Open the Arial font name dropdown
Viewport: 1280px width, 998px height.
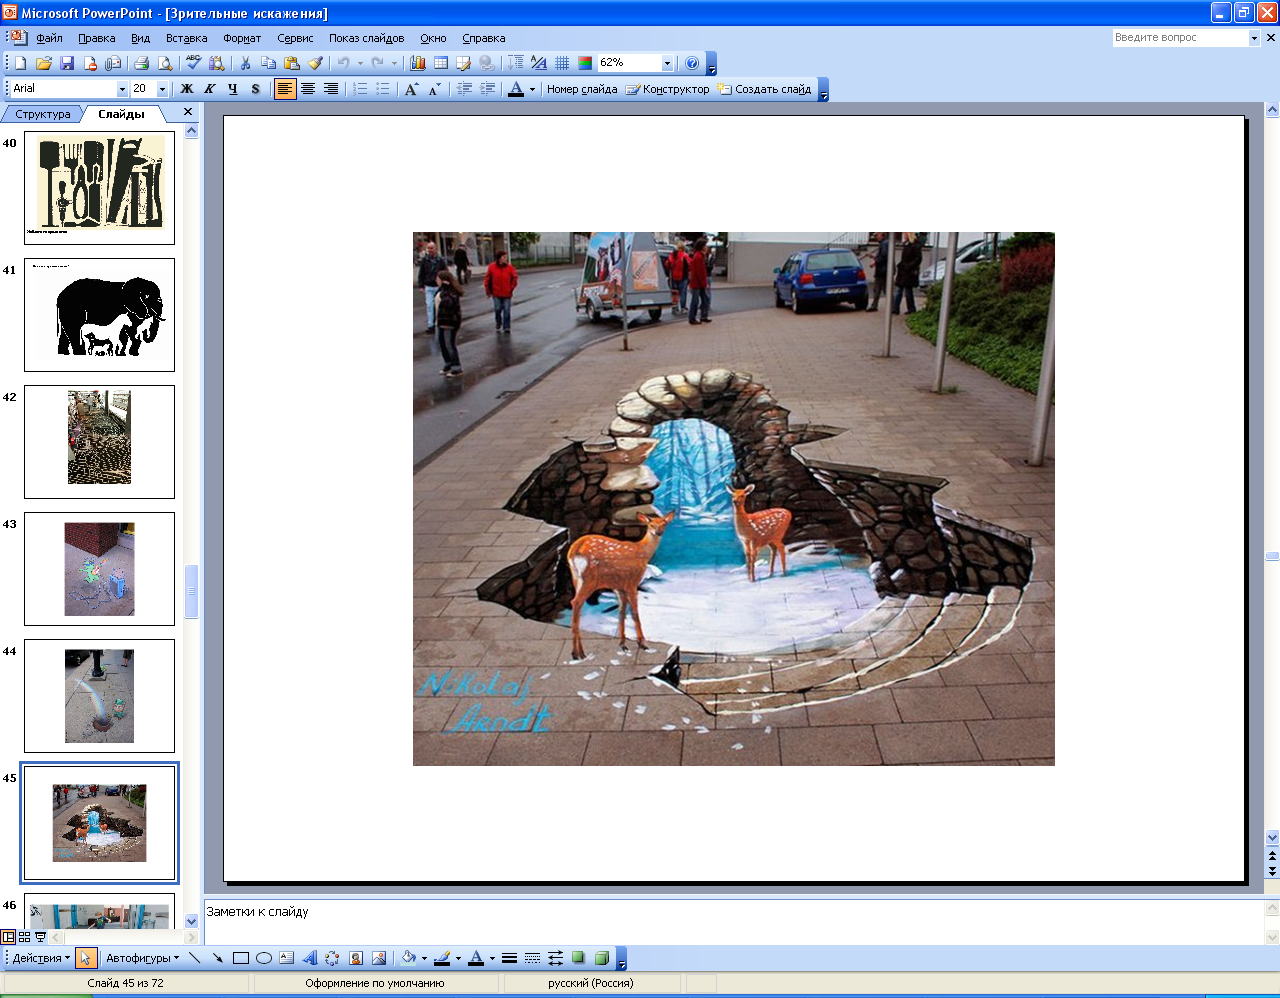coord(122,89)
